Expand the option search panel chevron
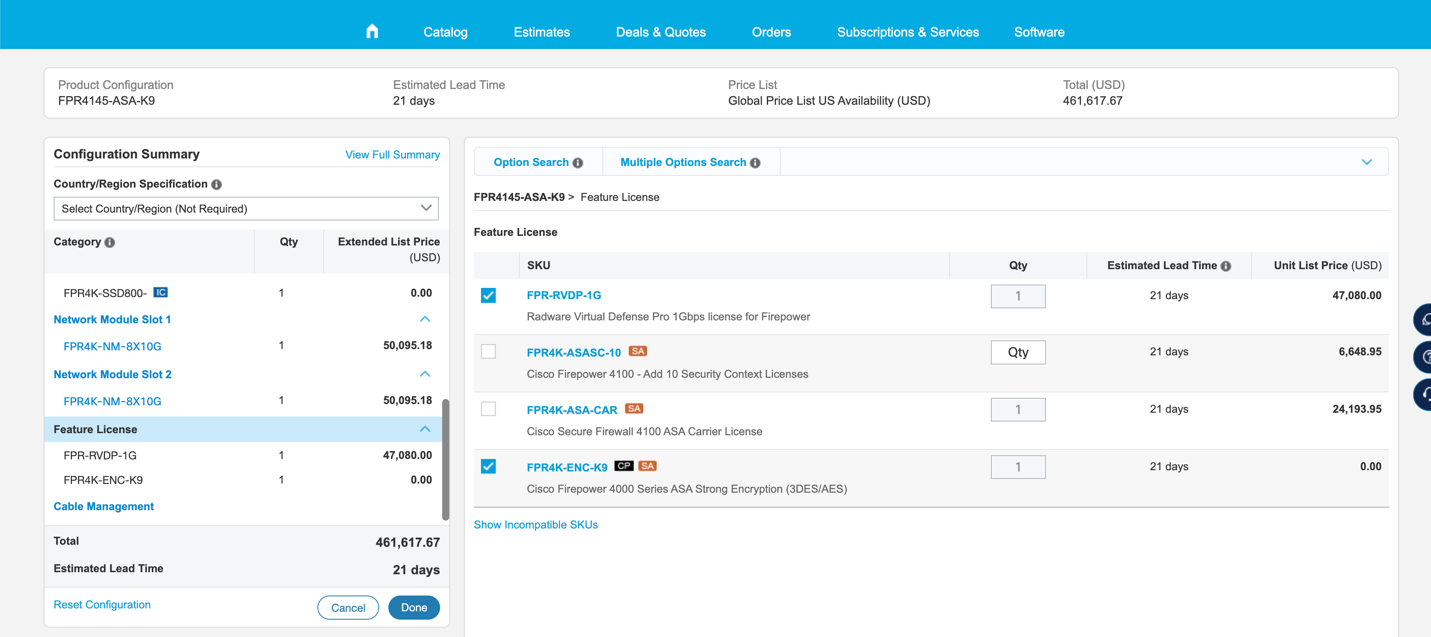This screenshot has width=1431, height=637. [x=1367, y=162]
